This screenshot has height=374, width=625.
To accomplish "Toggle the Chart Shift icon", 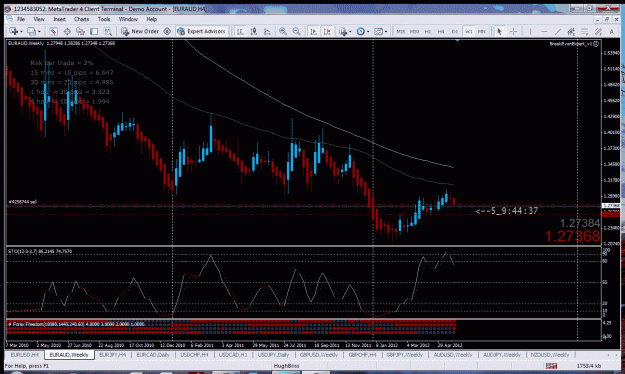I will click(327, 31).
